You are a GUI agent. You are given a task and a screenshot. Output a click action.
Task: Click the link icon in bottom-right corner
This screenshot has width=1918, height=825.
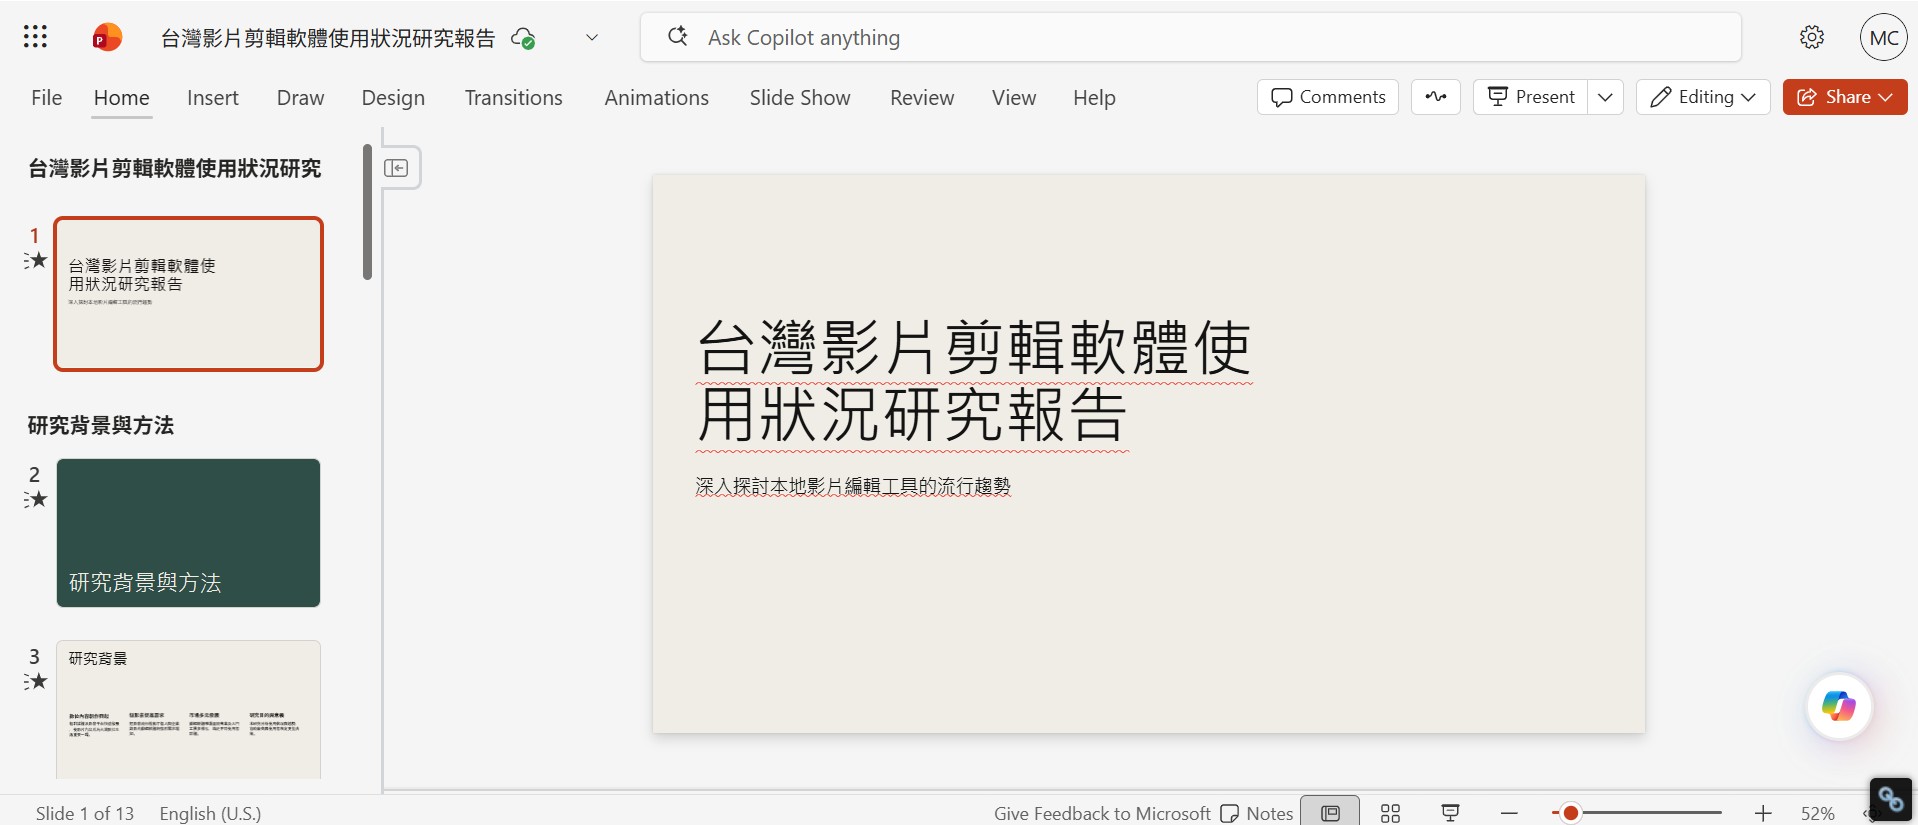point(1890,799)
